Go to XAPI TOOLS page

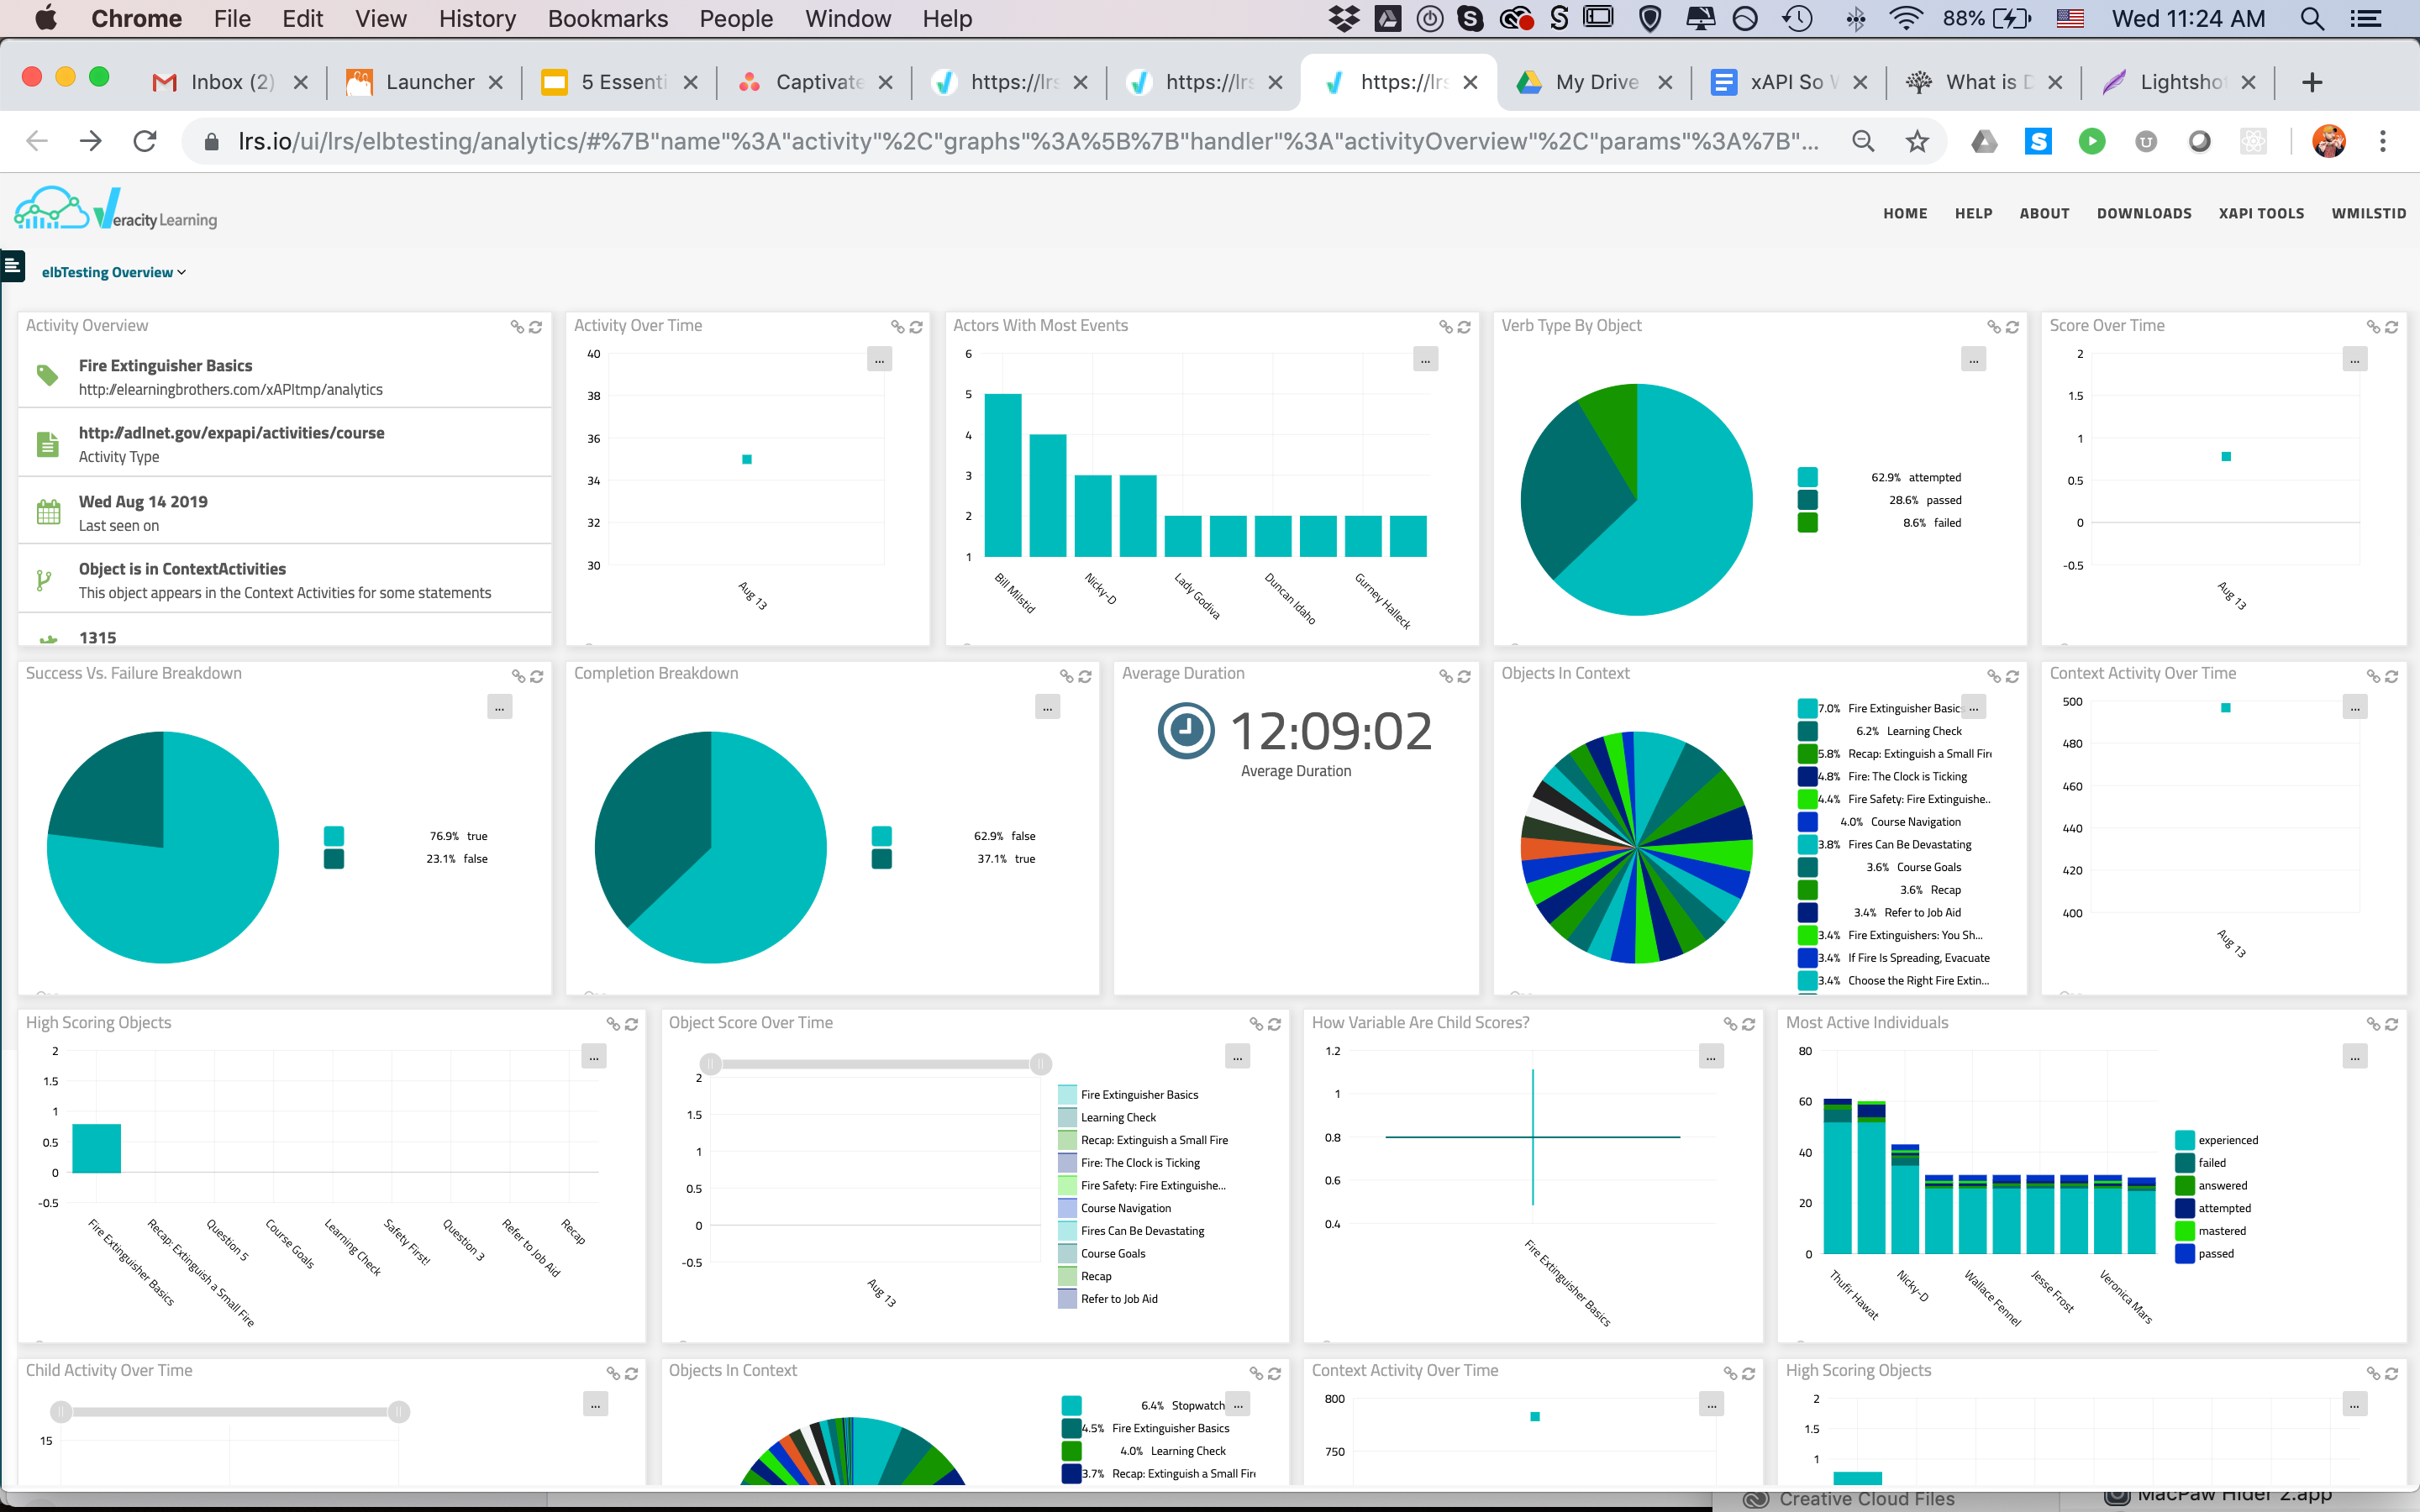(2260, 213)
